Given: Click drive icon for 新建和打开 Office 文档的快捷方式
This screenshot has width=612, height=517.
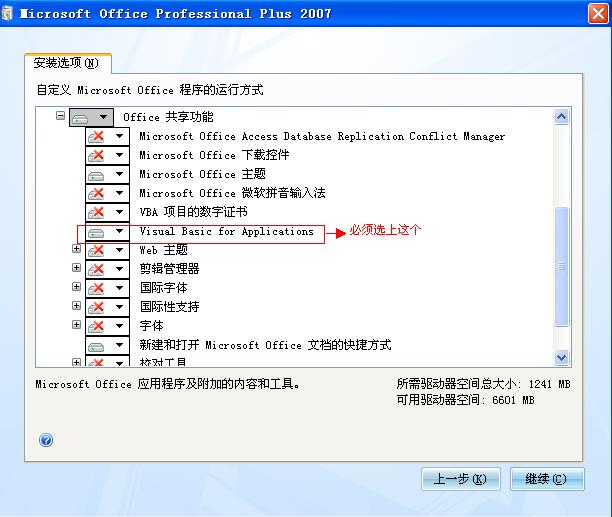Looking at the screenshot, I should pyautogui.click(x=96, y=346).
